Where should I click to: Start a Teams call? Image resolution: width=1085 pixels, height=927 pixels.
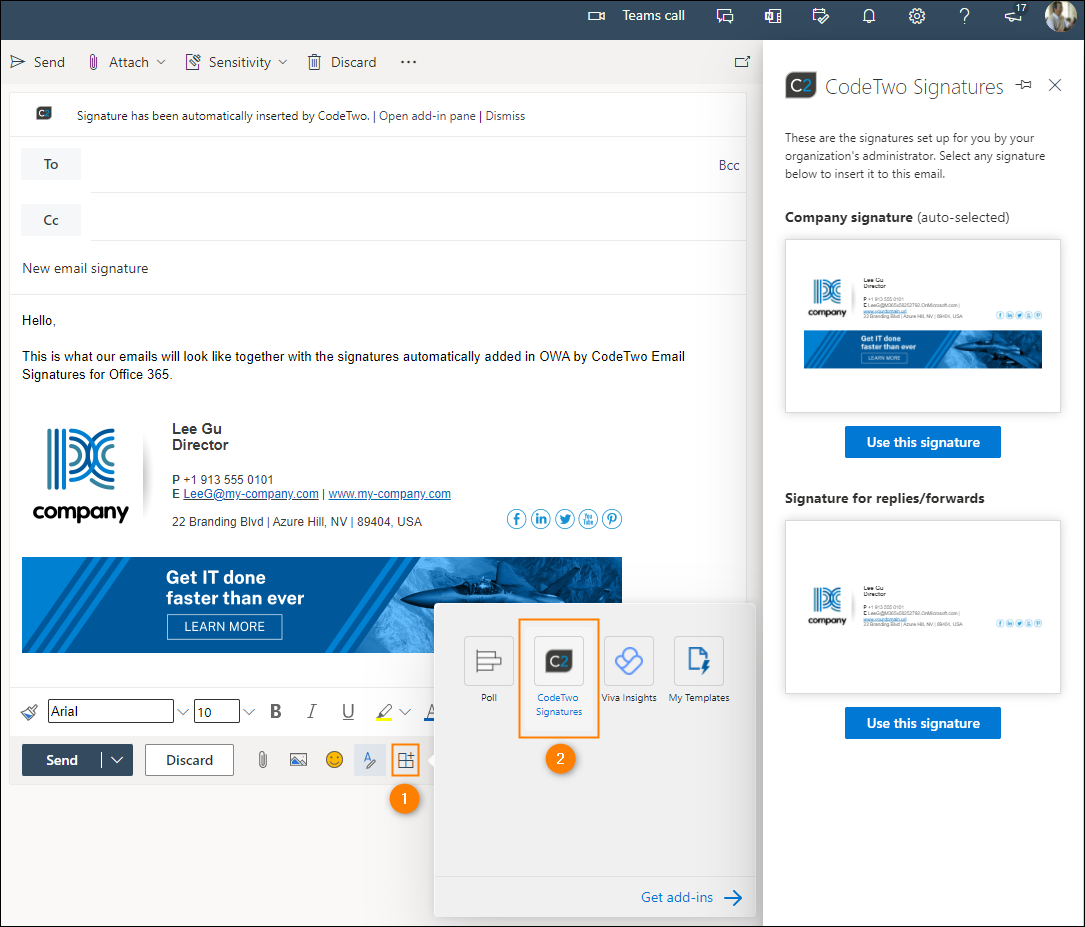[x=636, y=15]
